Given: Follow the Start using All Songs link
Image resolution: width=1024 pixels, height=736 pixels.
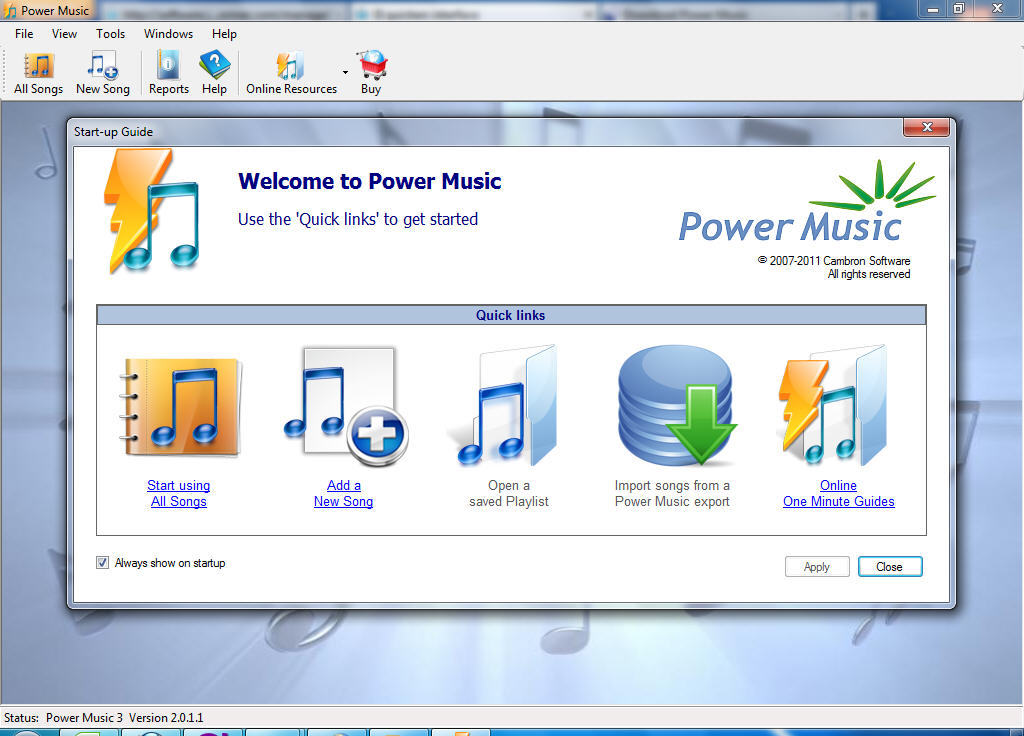Looking at the screenshot, I should coord(178,494).
